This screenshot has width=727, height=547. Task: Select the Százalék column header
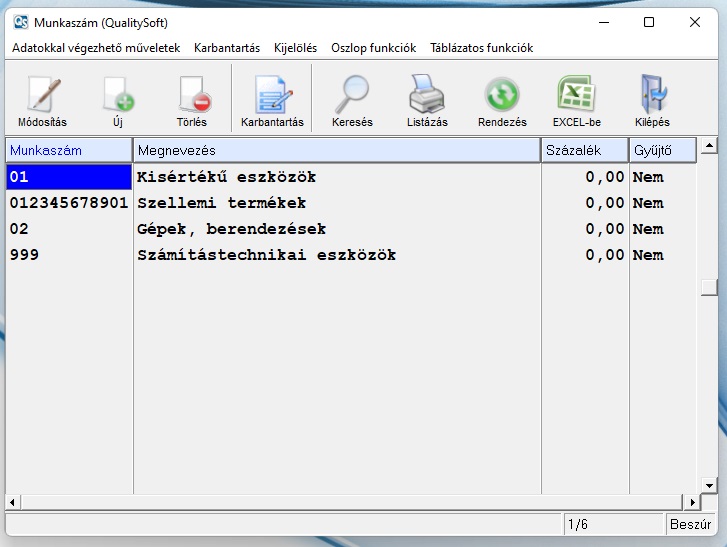[584, 150]
